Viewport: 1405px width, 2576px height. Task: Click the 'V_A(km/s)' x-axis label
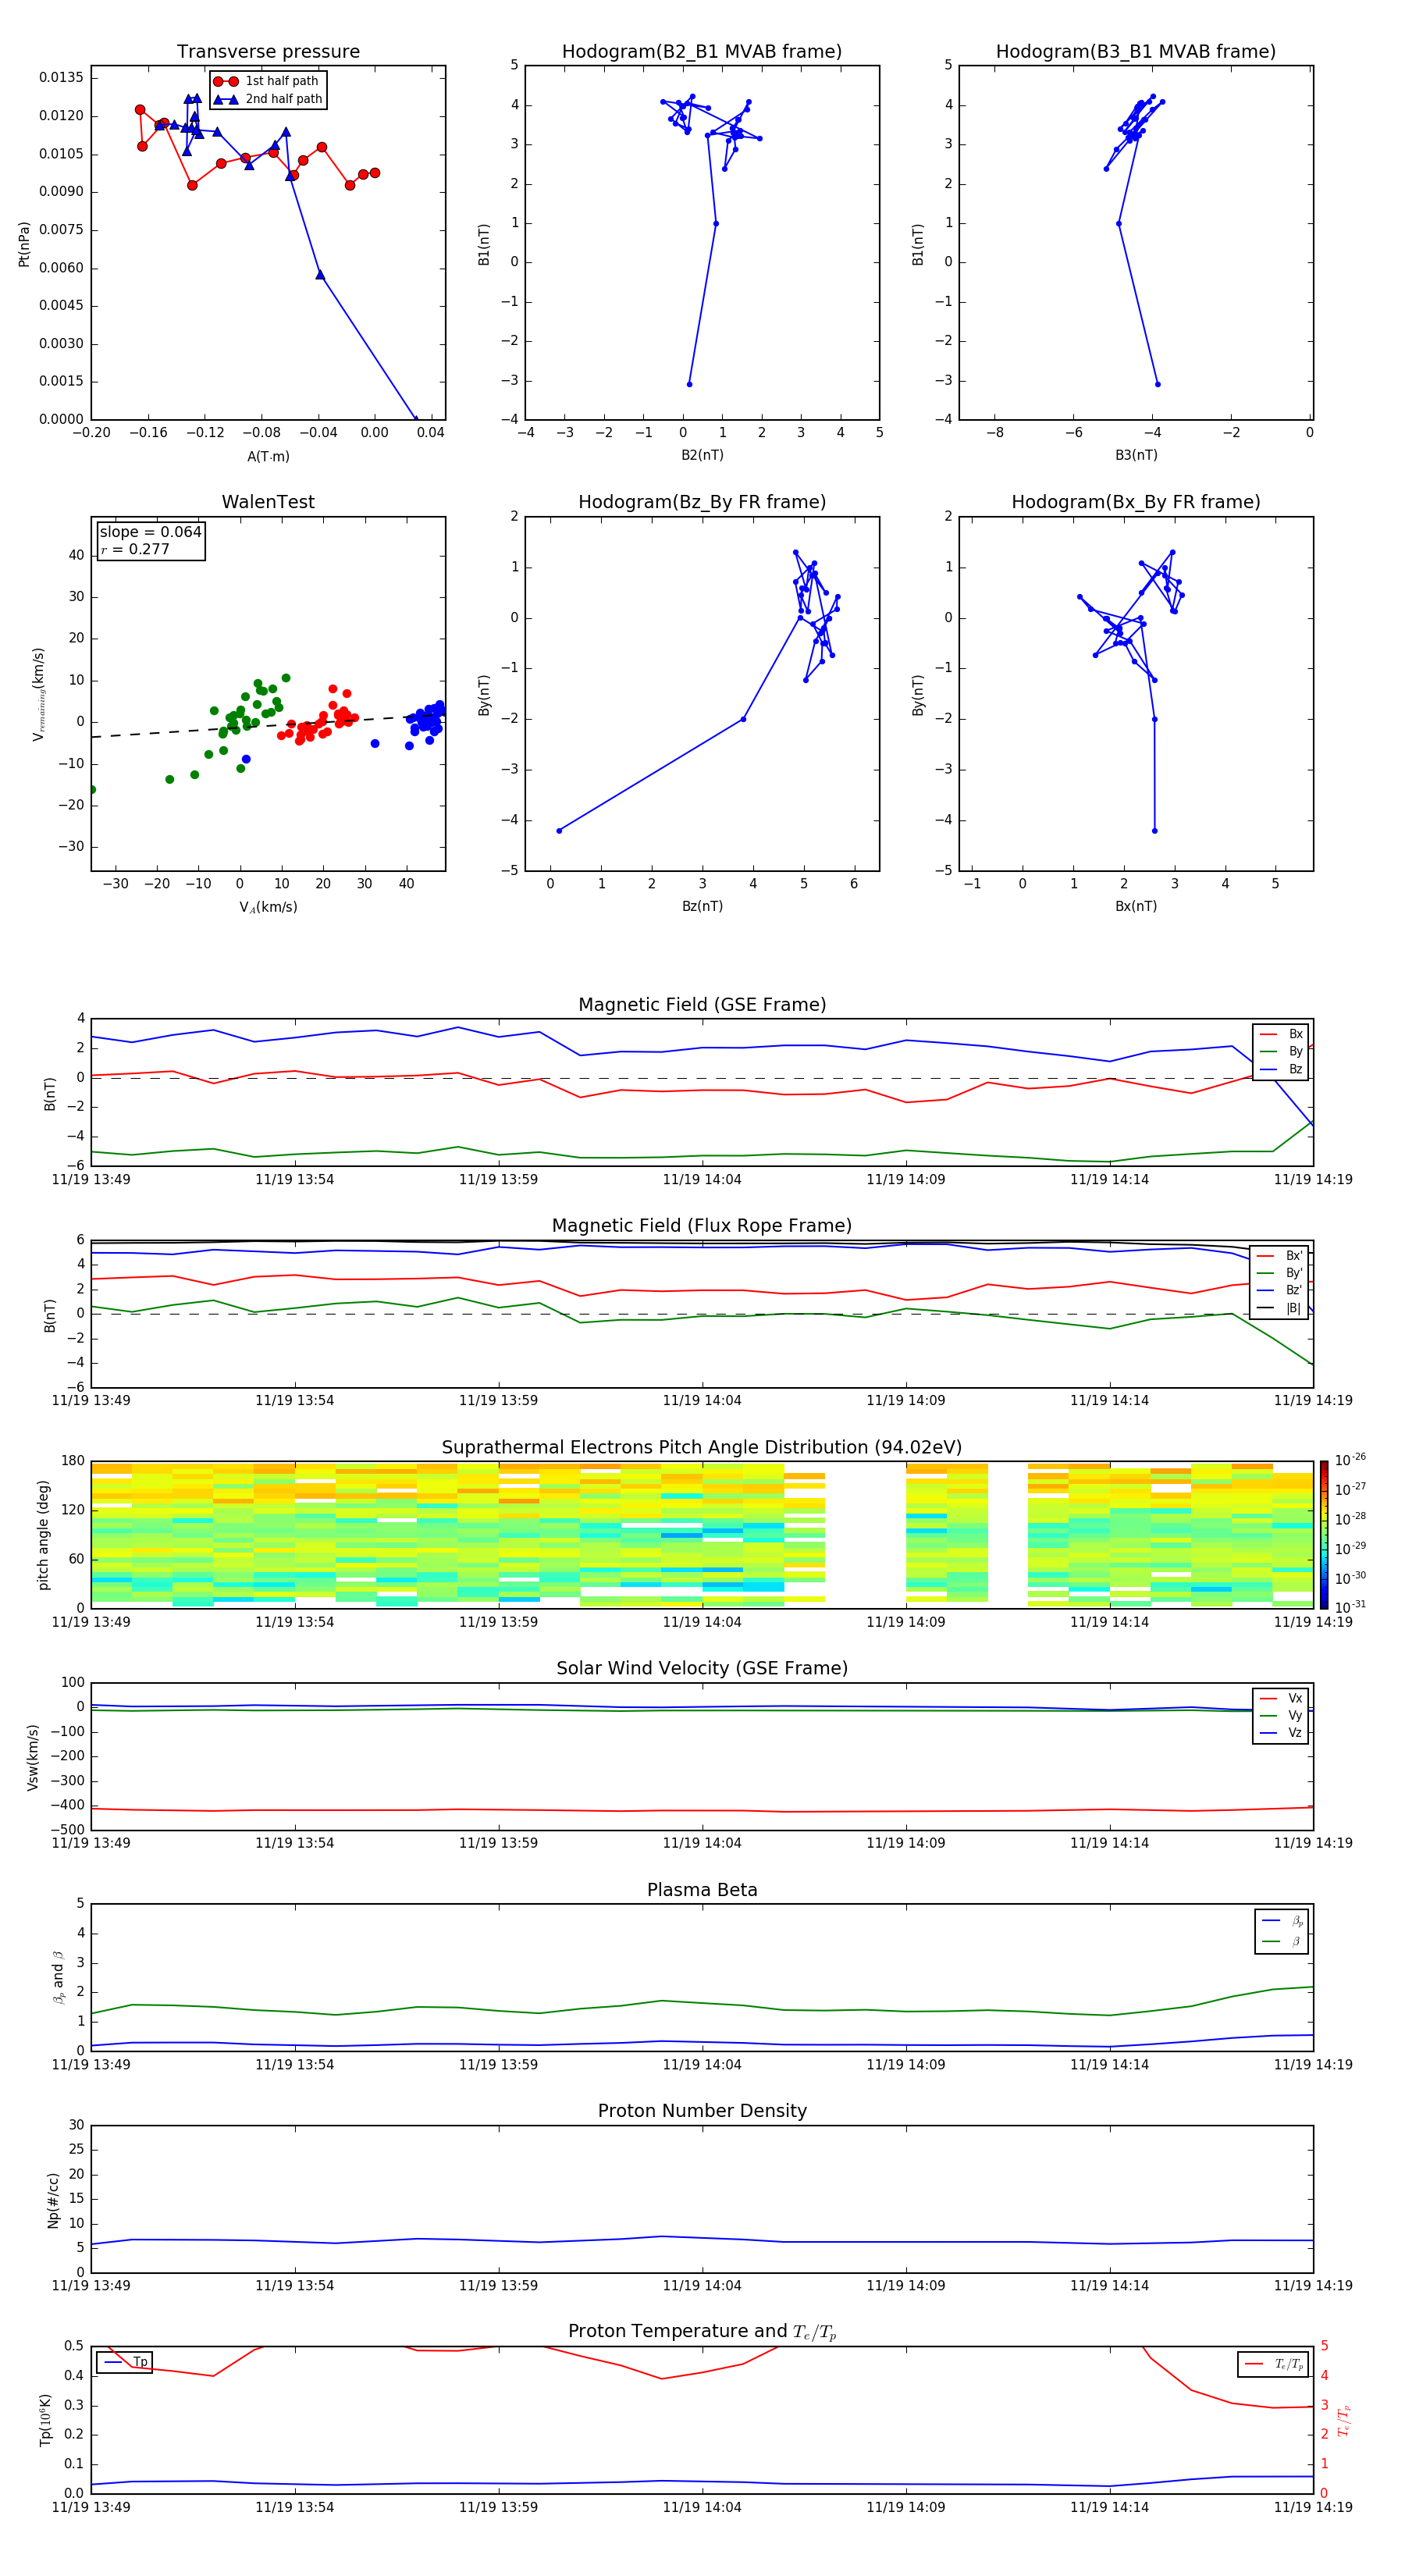268,907
